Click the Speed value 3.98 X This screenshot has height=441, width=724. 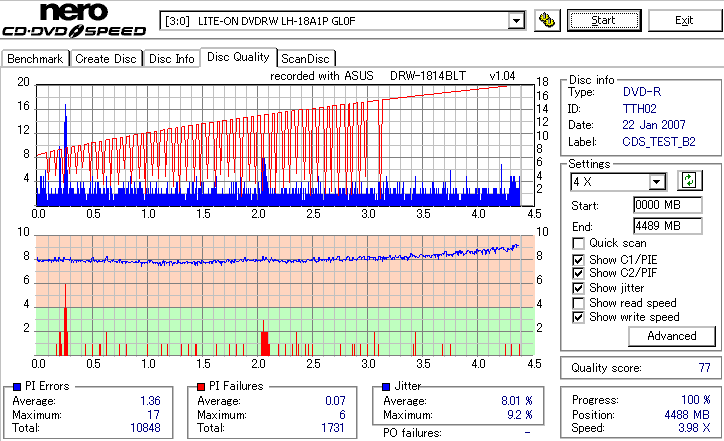click(694, 428)
